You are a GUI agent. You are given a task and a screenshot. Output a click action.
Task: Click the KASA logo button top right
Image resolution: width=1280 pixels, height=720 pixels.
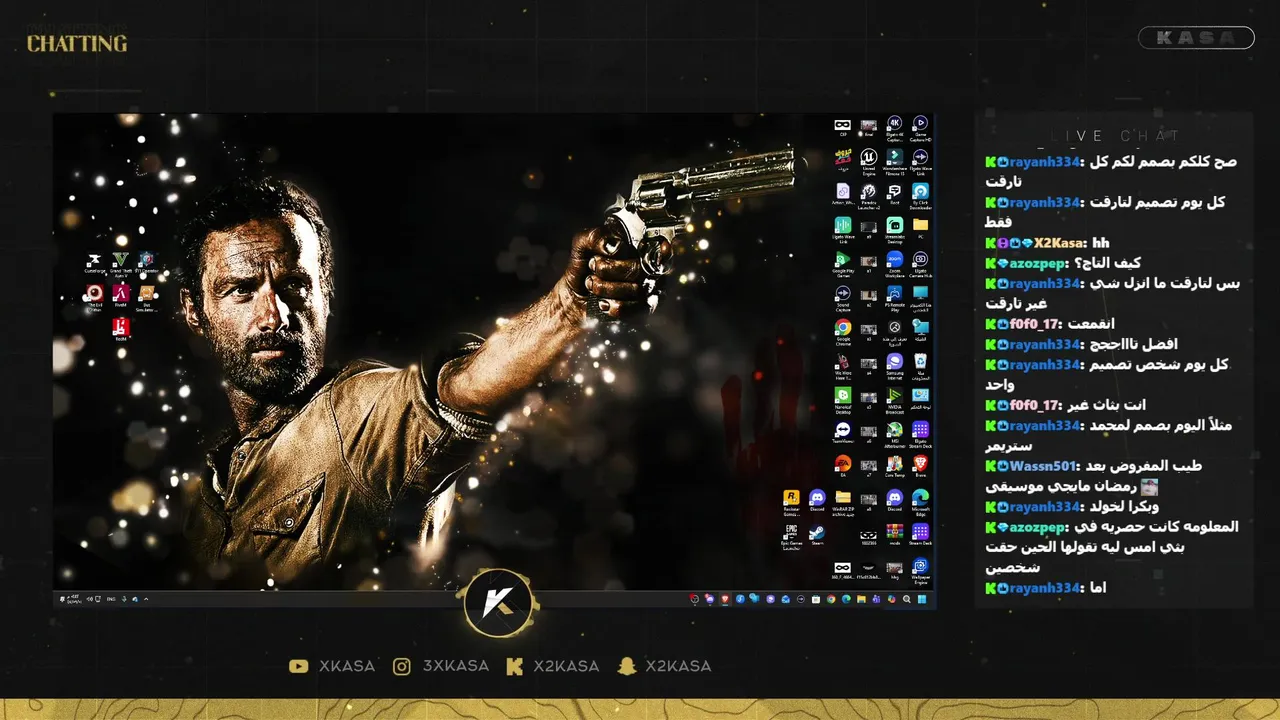point(1196,38)
